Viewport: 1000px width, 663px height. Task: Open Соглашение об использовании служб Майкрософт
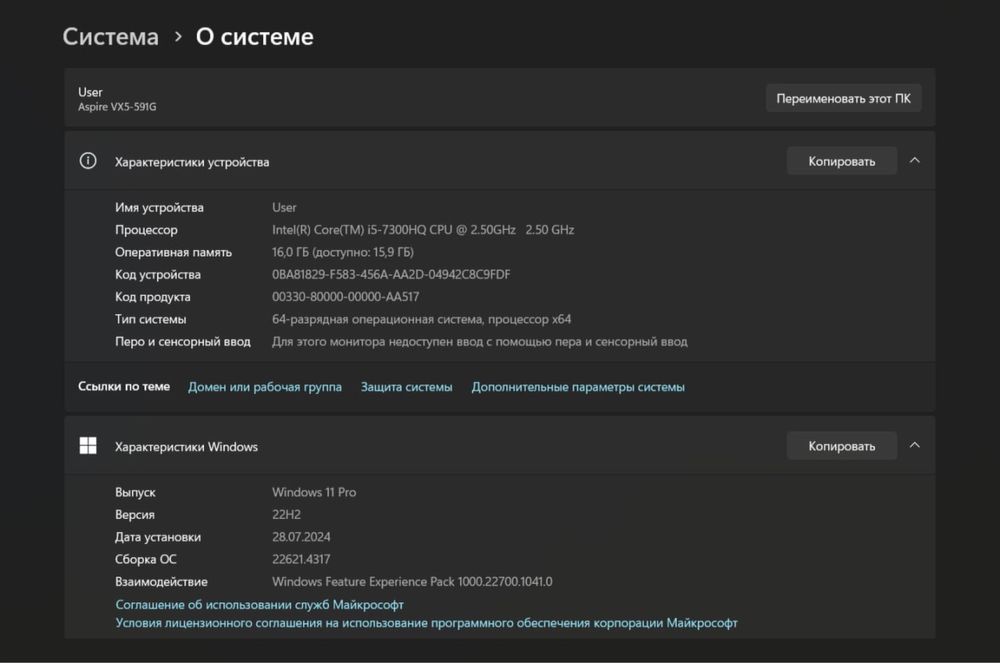point(260,605)
